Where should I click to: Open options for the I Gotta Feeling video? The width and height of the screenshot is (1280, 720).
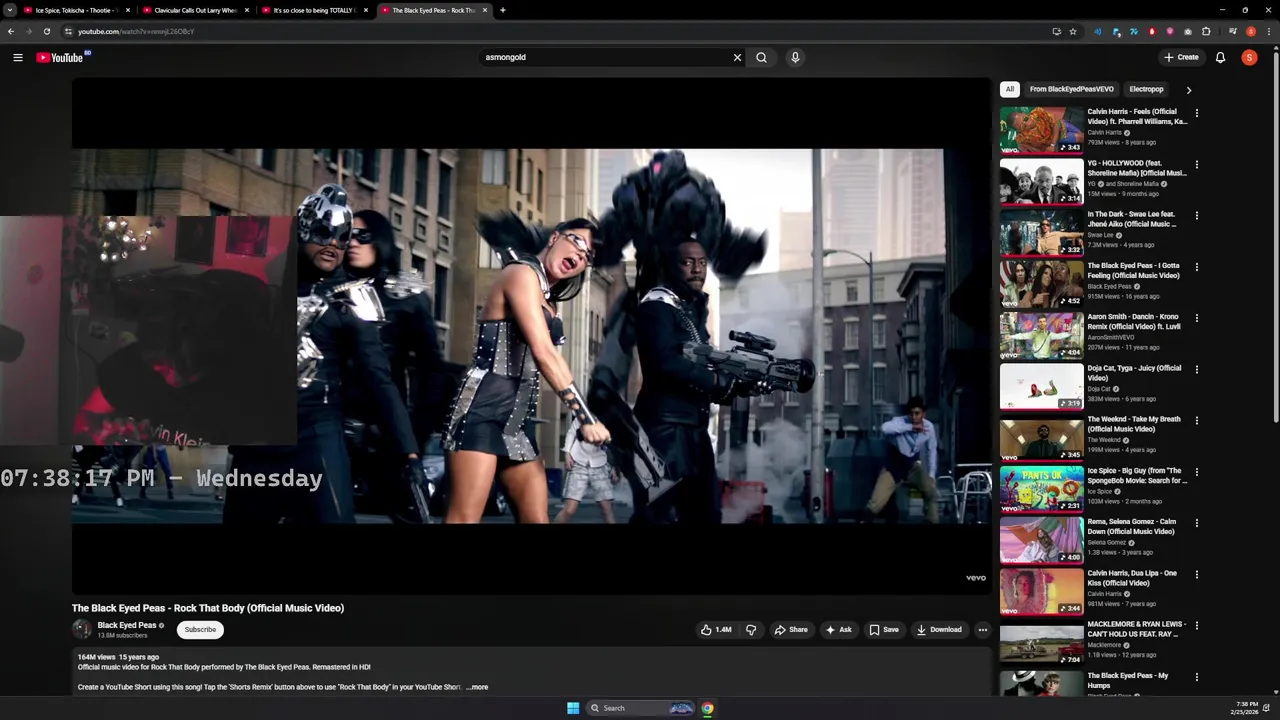(1197, 267)
